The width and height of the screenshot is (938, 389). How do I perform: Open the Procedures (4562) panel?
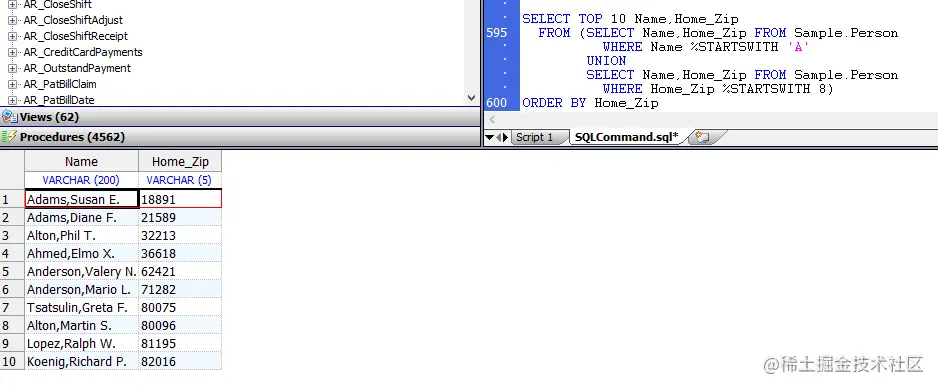point(240,137)
